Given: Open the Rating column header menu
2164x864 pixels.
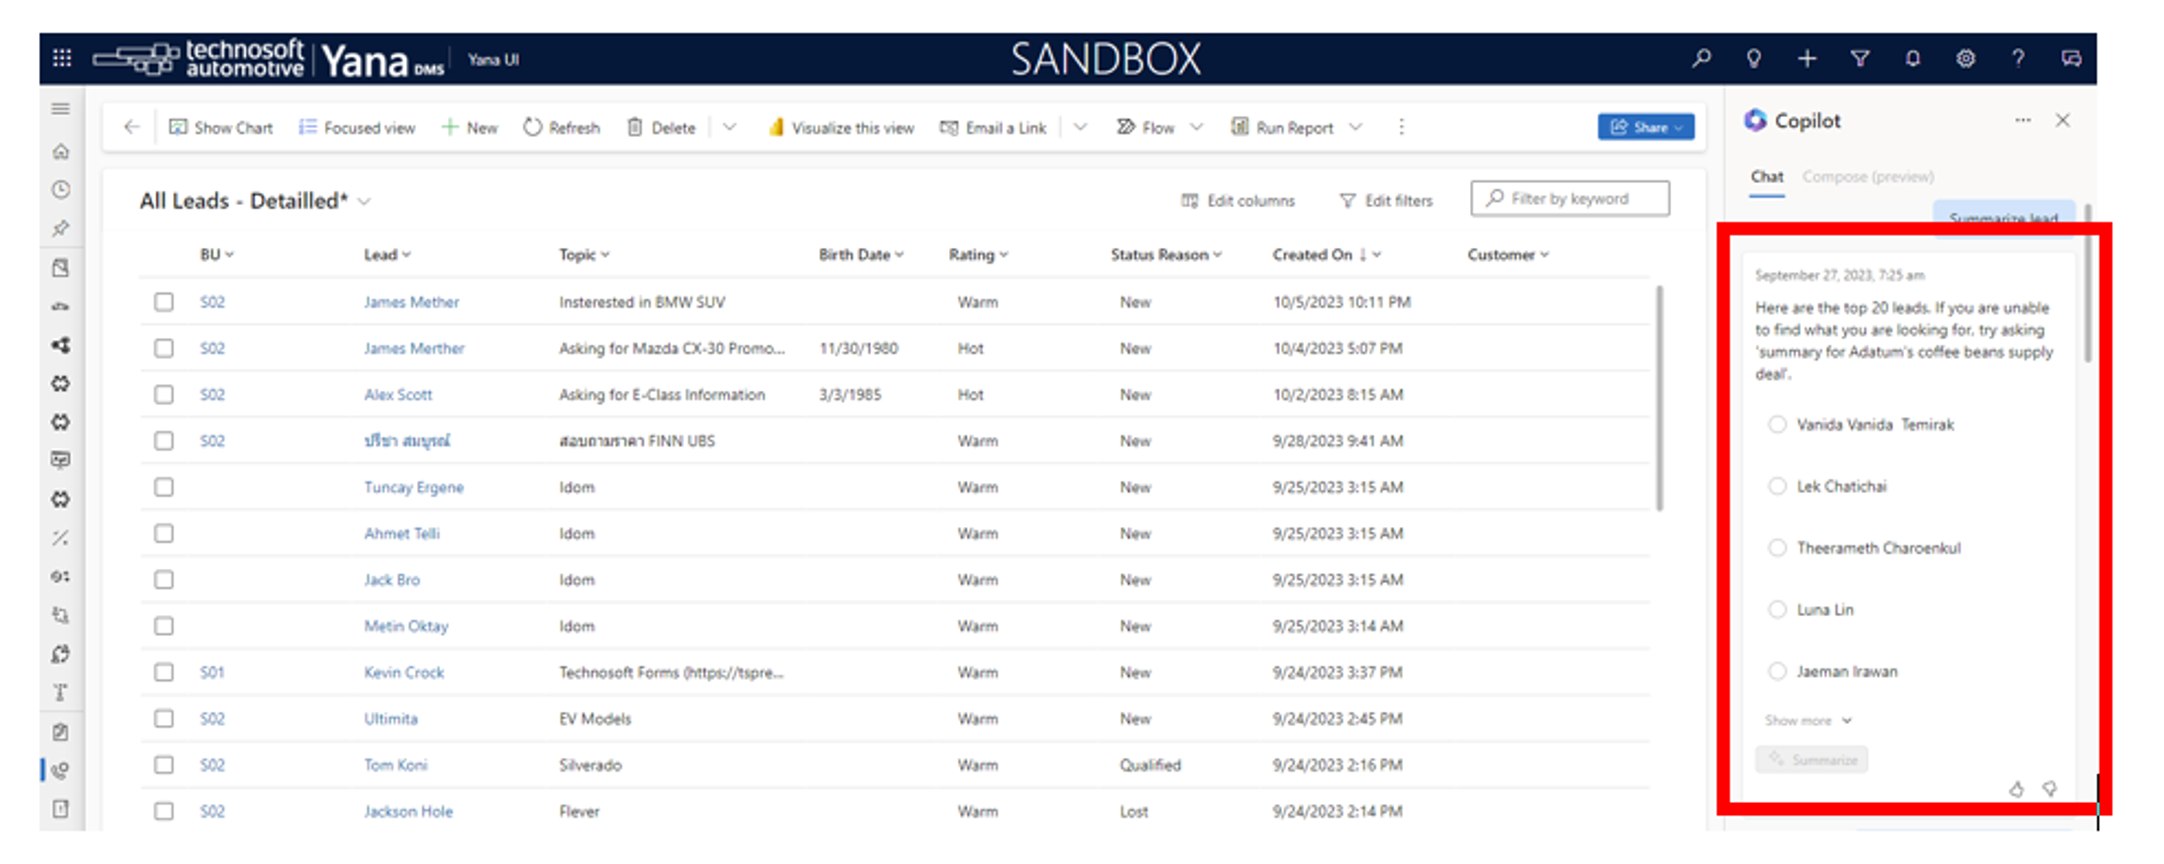Looking at the screenshot, I should [978, 254].
